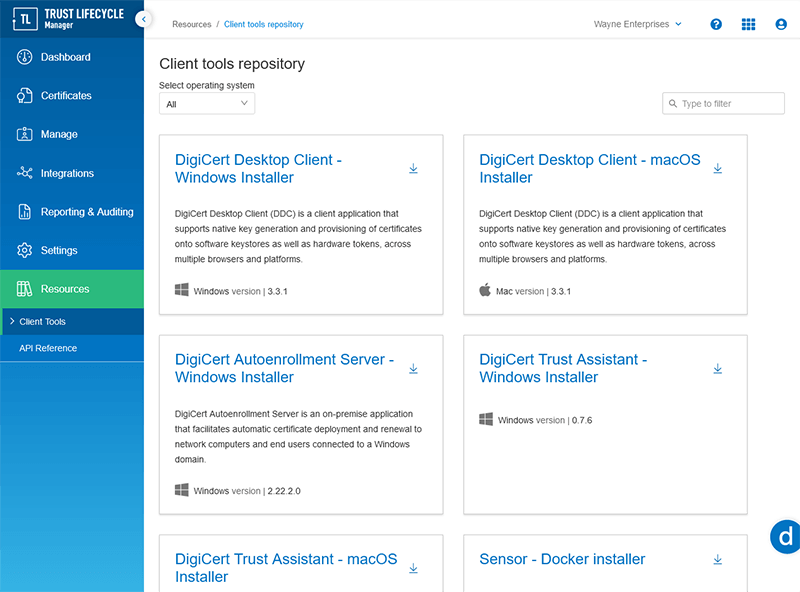800x592 pixels.
Task: Open the user profile icon
Action: [781, 24]
